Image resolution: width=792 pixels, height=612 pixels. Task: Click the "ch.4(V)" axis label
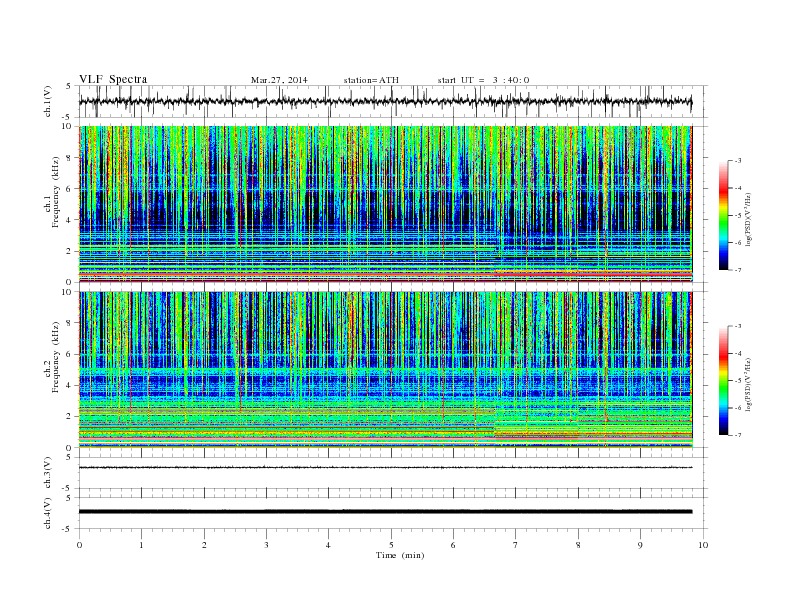pyautogui.click(x=47, y=513)
